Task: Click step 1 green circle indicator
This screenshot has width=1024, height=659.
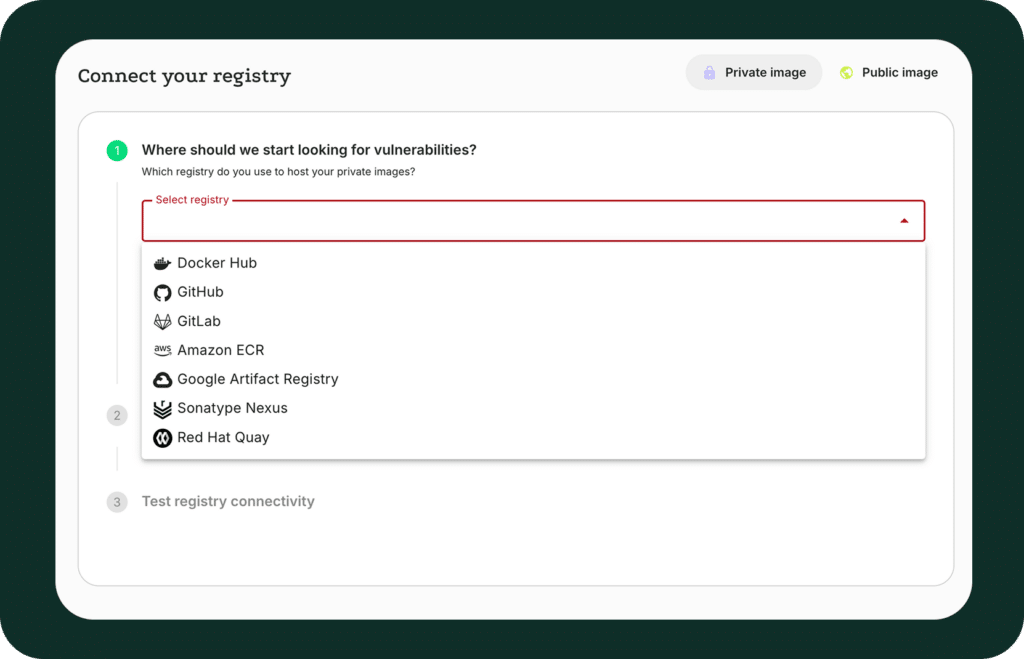Action: pyautogui.click(x=117, y=151)
